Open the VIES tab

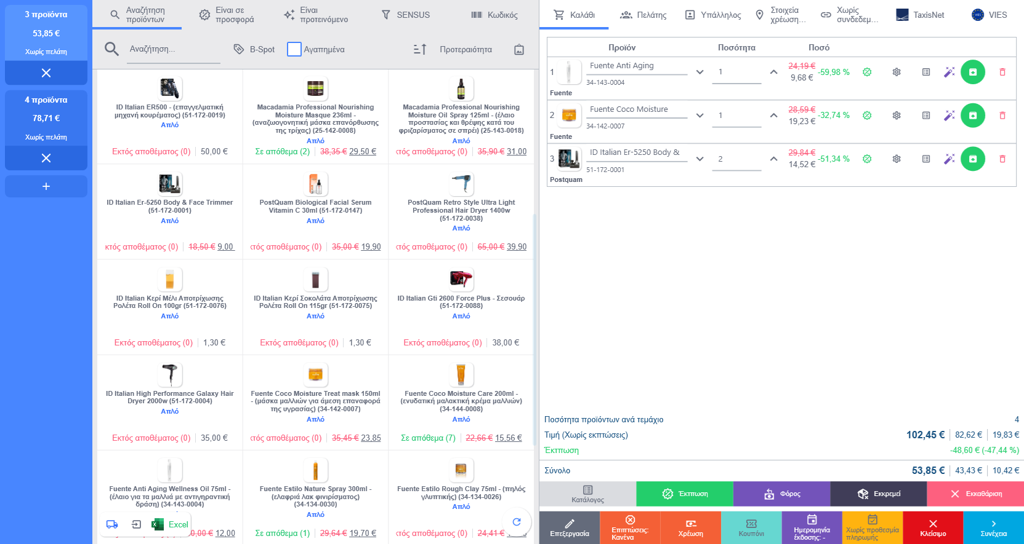tap(989, 15)
